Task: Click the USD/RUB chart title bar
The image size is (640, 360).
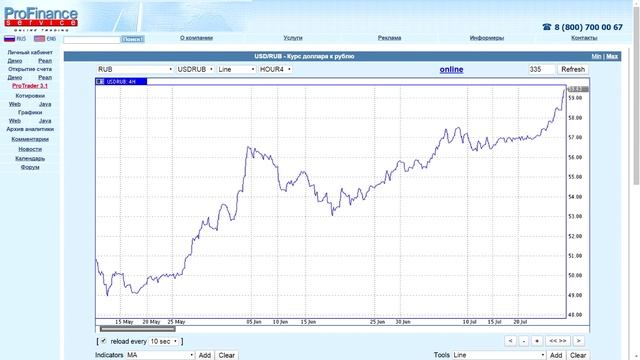Action: pyautogui.click(x=342, y=56)
